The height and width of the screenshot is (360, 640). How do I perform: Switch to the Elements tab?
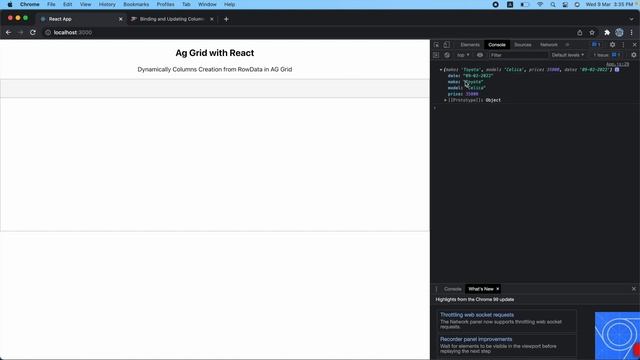click(470, 44)
